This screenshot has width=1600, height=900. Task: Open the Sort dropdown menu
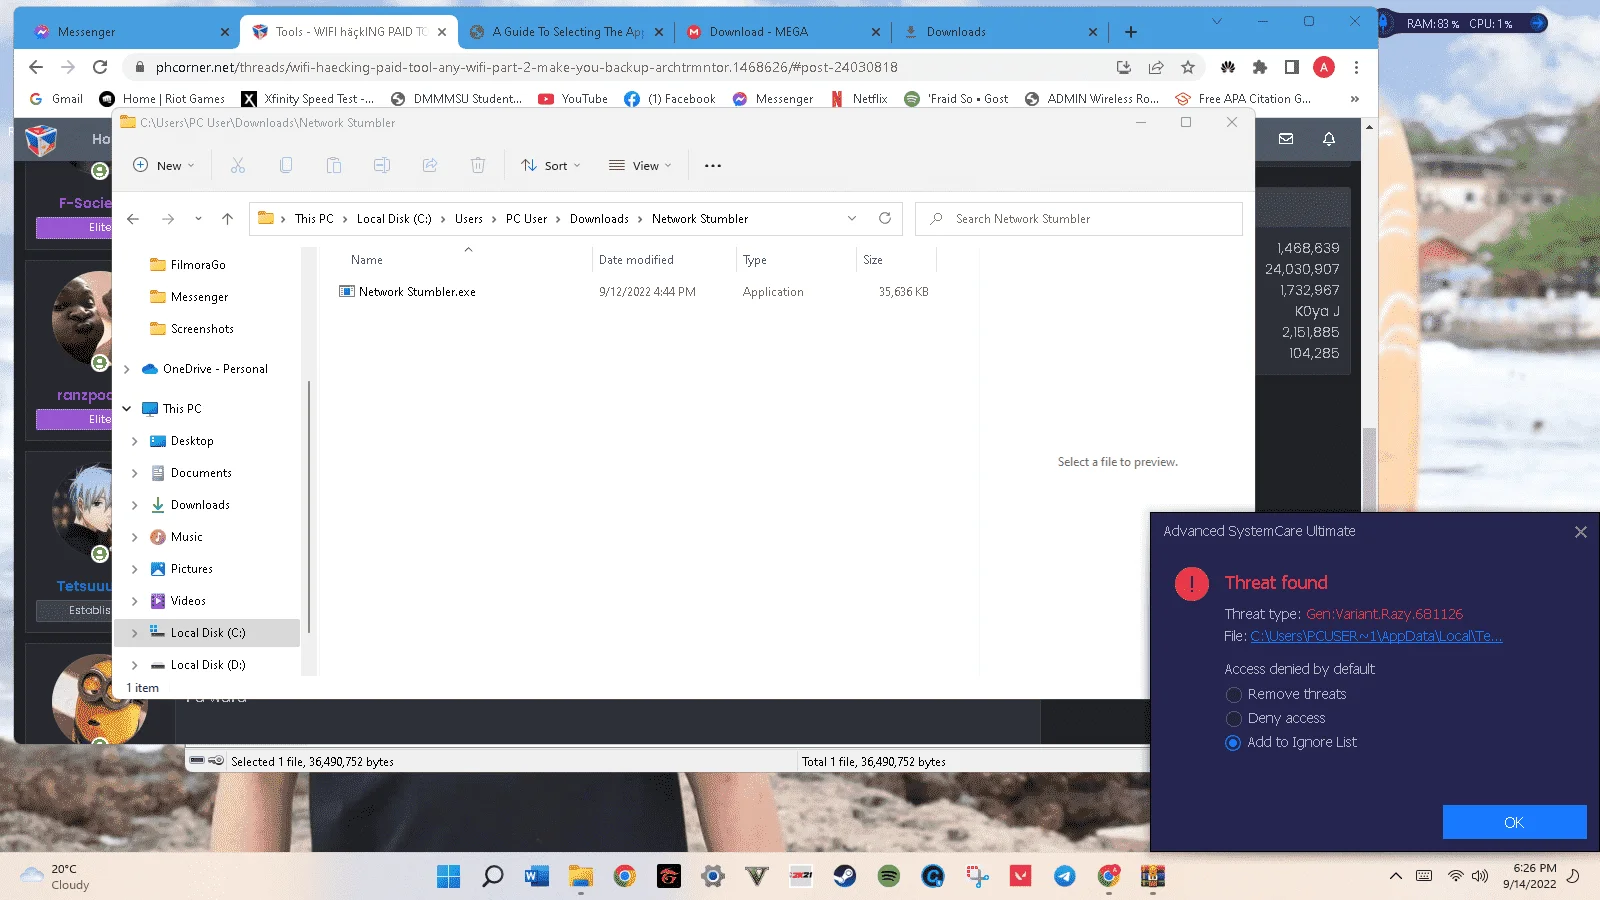click(551, 166)
